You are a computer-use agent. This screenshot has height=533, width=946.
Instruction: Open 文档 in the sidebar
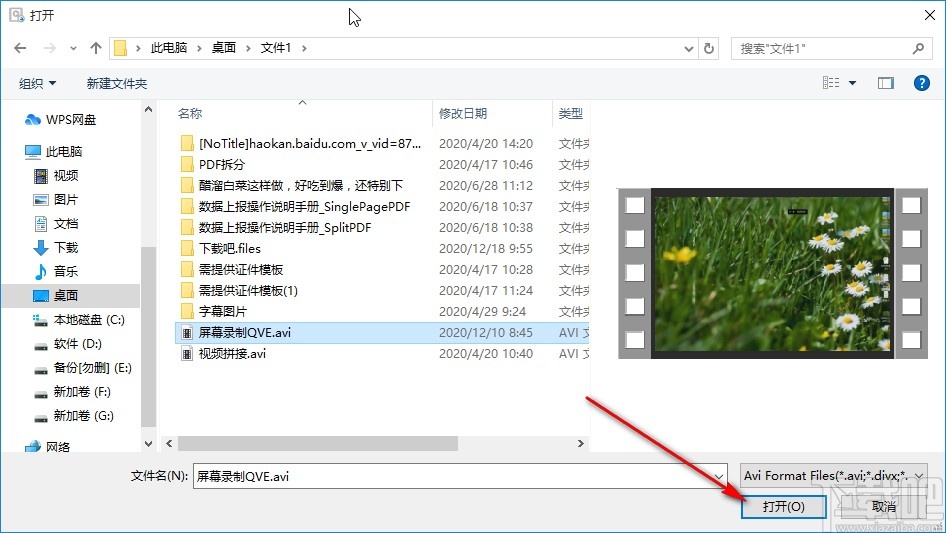(x=56, y=223)
